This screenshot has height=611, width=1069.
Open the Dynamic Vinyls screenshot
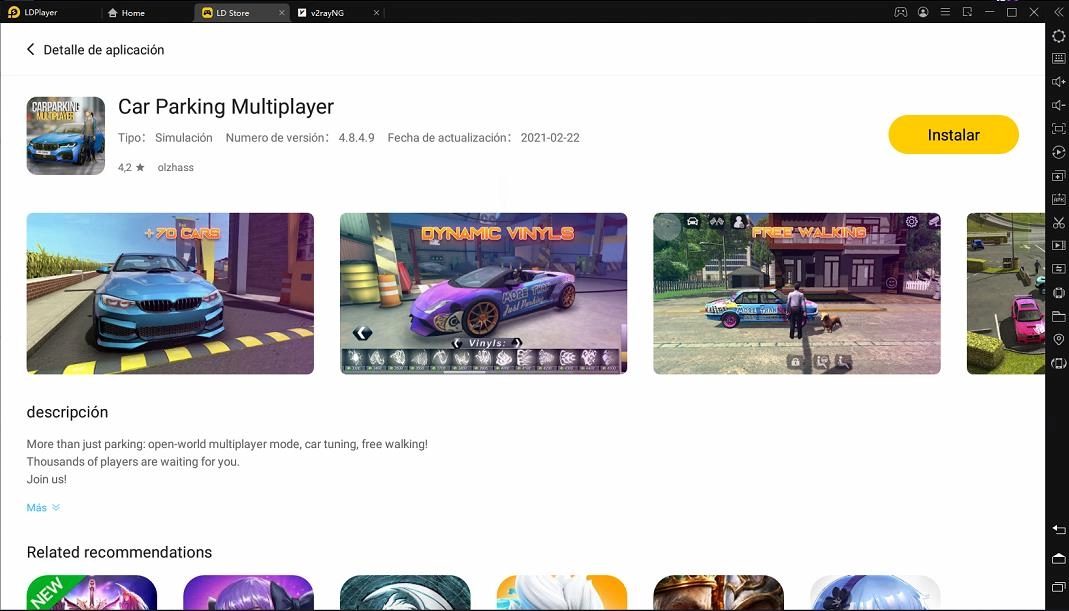(483, 293)
